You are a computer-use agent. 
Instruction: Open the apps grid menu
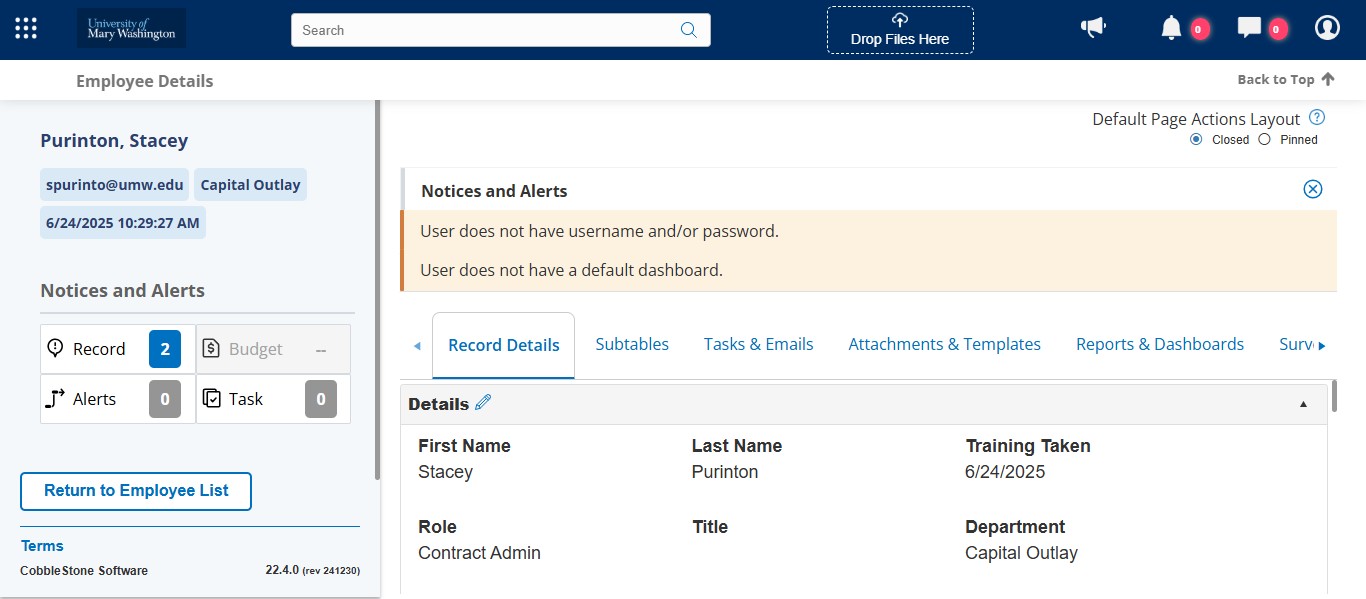(x=25, y=27)
